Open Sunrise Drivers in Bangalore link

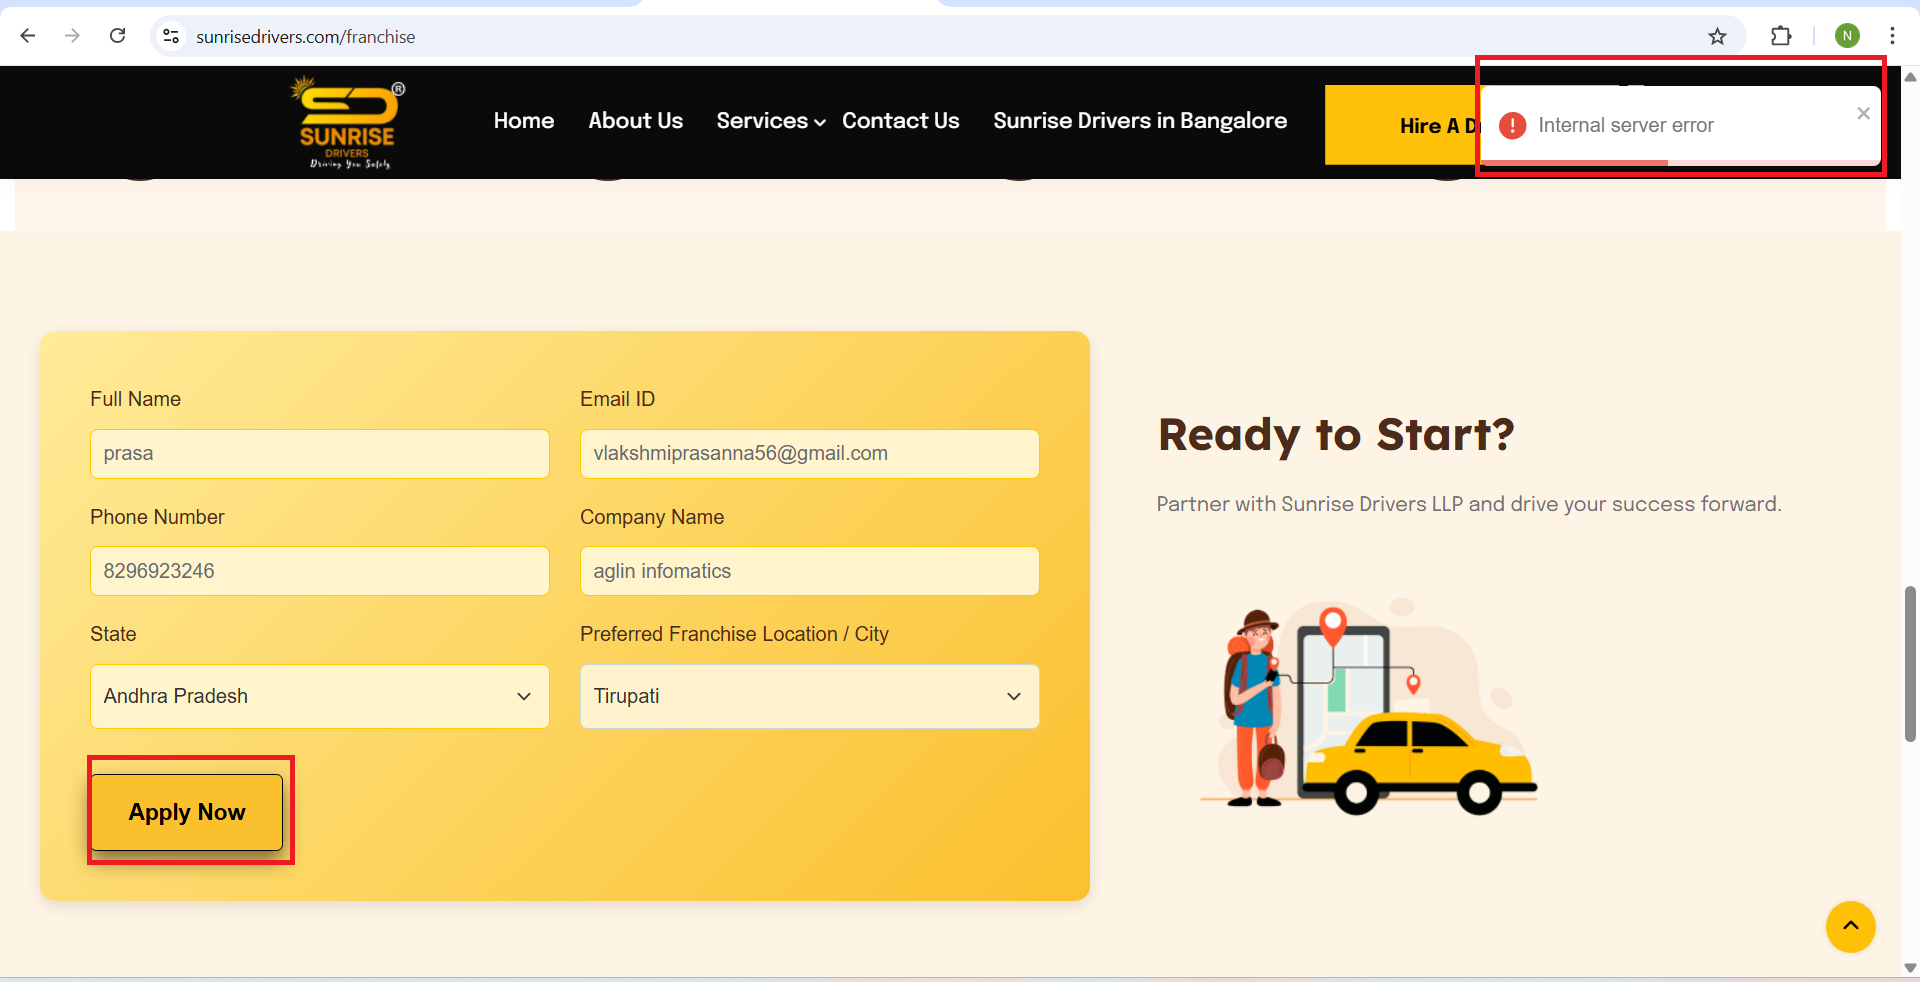point(1139,121)
